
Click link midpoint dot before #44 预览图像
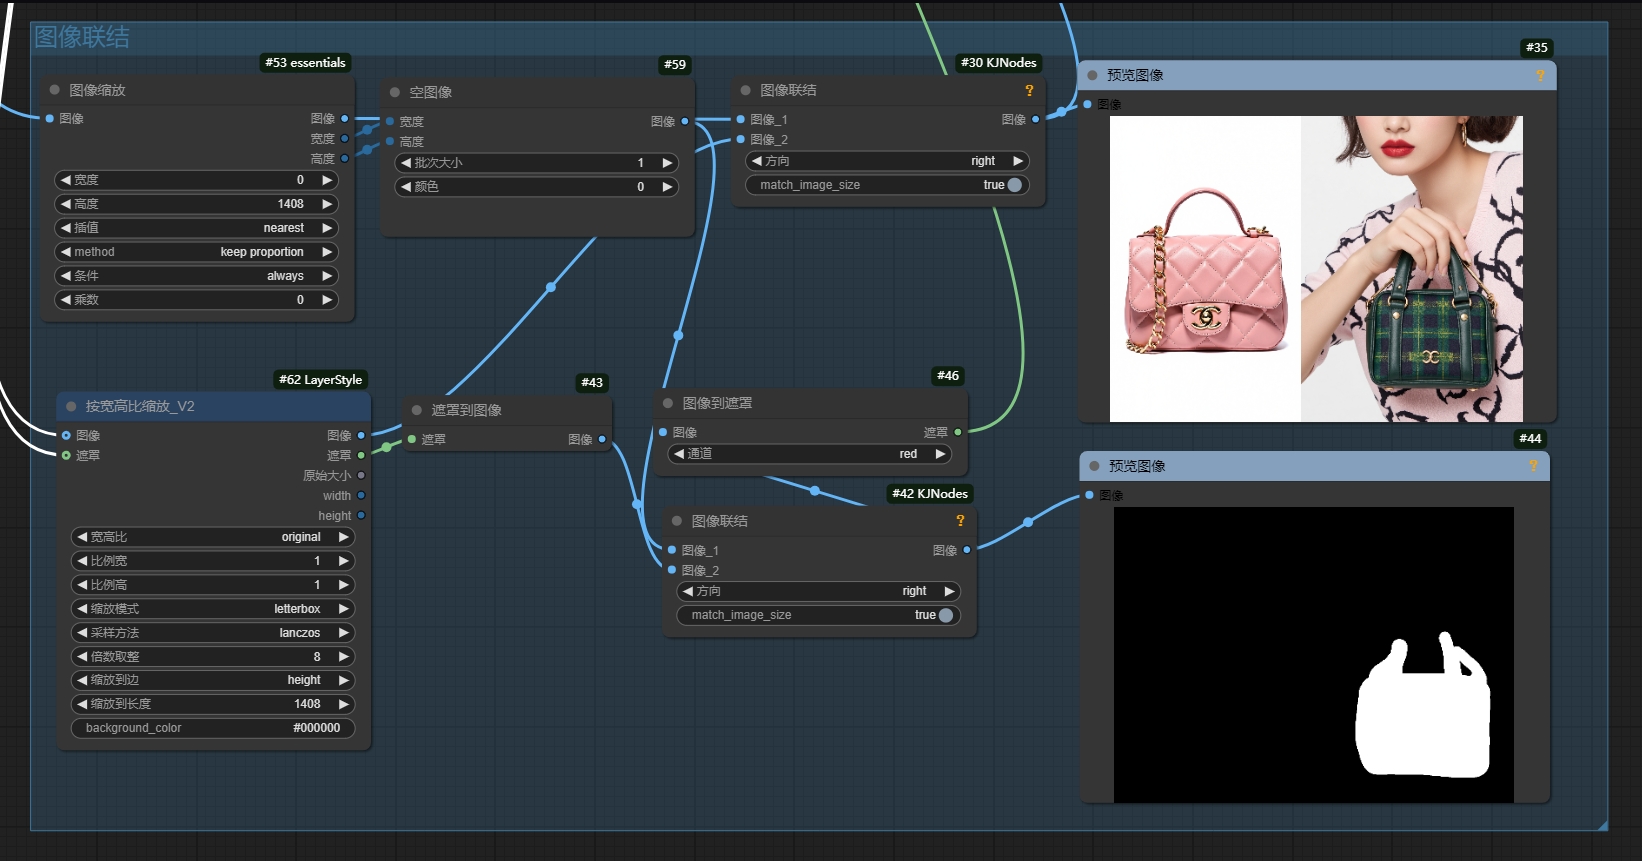tap(1028, 522)
